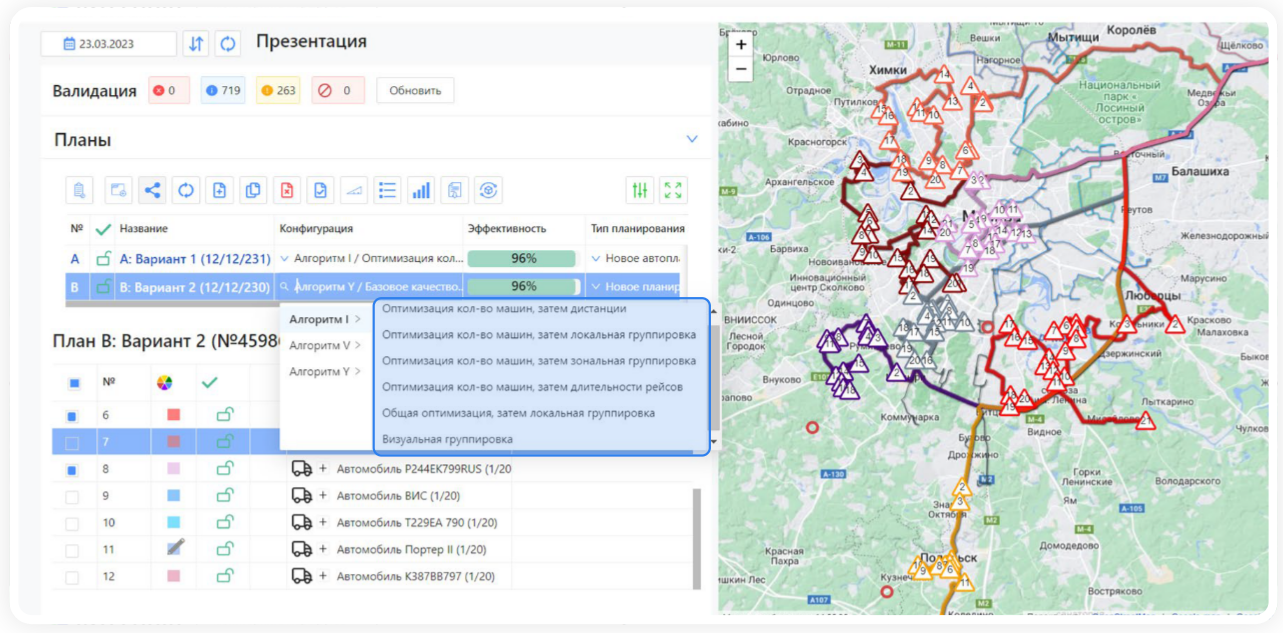Check the checkbox for route 9
Image resolution: width=1283 pixels, height=633 pixels.
point(72,496)
